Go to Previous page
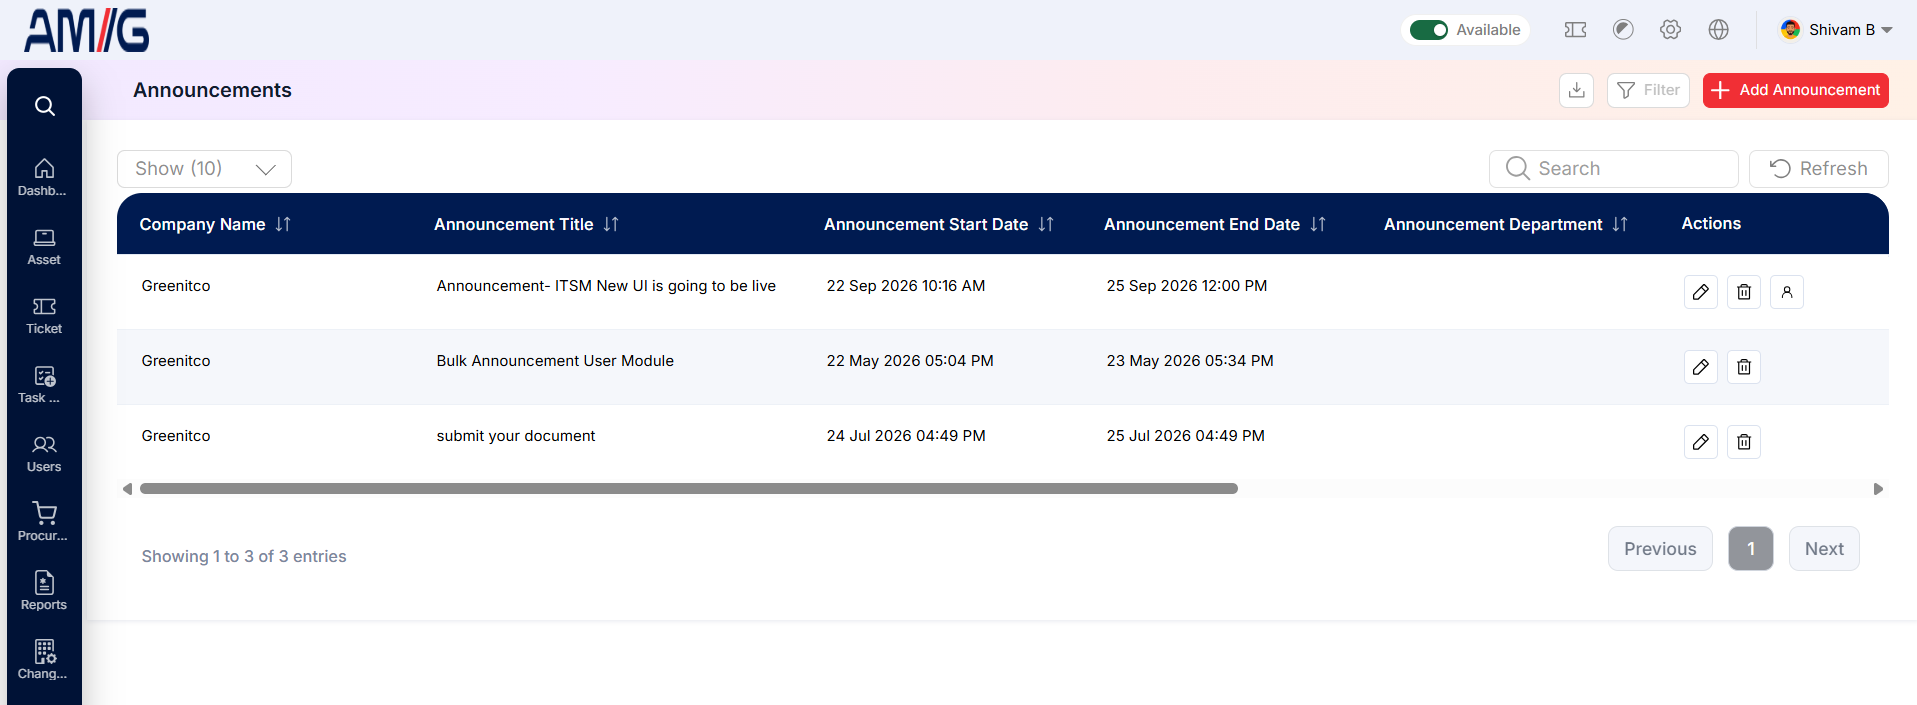The height and width of the screenshot is (705, 1917). (1660, 549)
